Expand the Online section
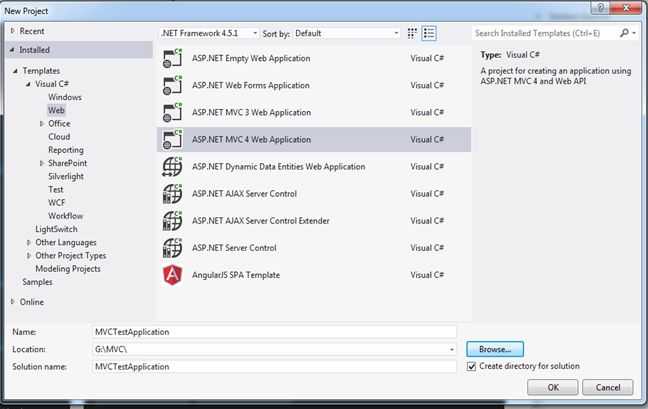 pyautogui.click(x=13, y=302)
